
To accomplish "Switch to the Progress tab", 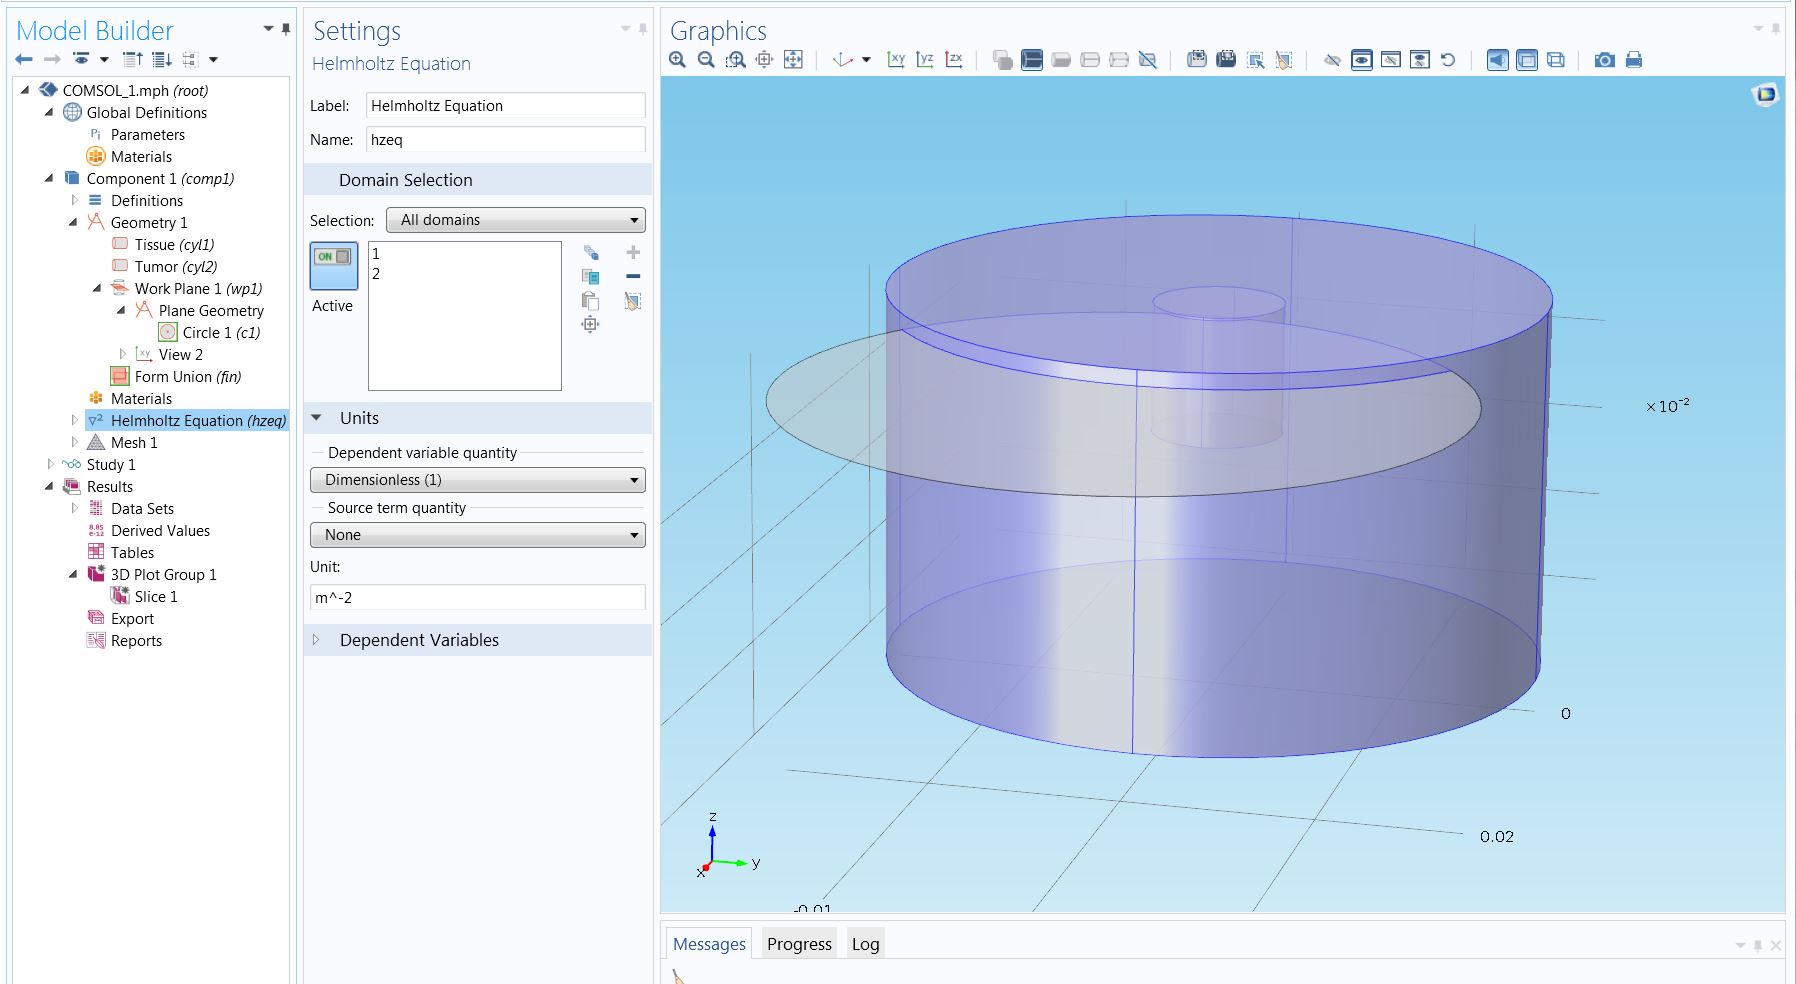I will pos(799,944).
